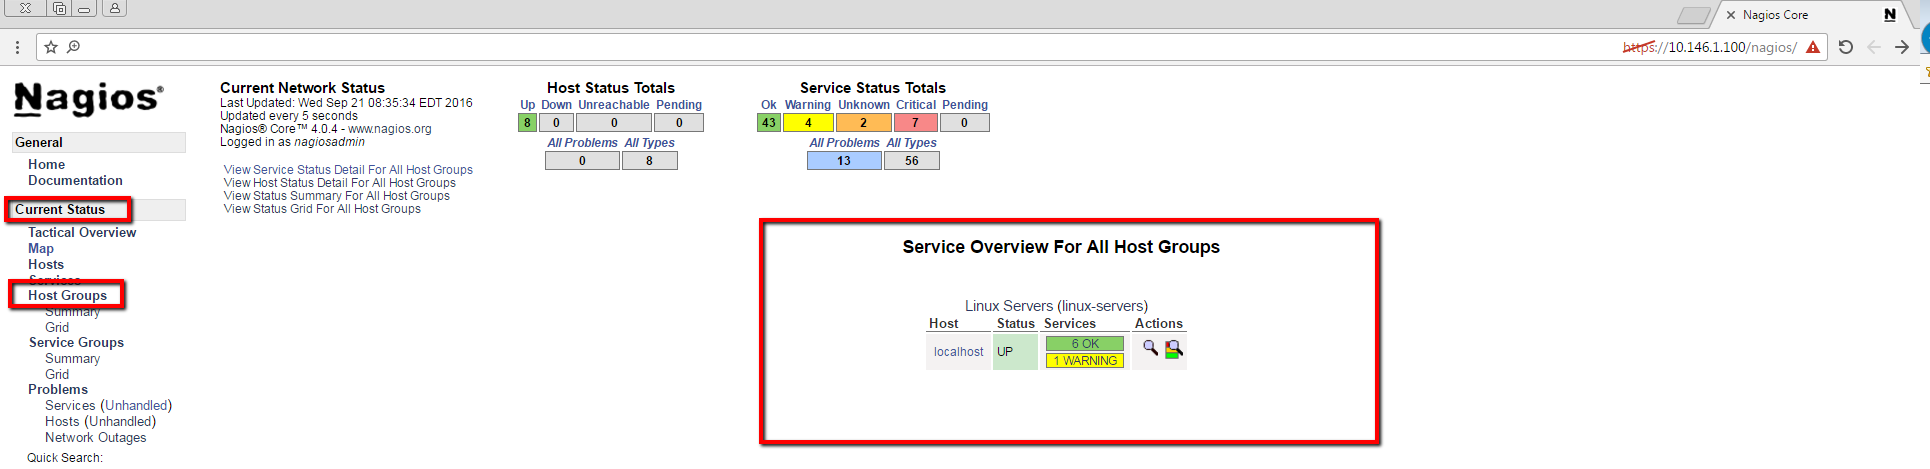
Task: Click the browser forward arrow
Action: pyautogui.click(x=1901, y=47)
